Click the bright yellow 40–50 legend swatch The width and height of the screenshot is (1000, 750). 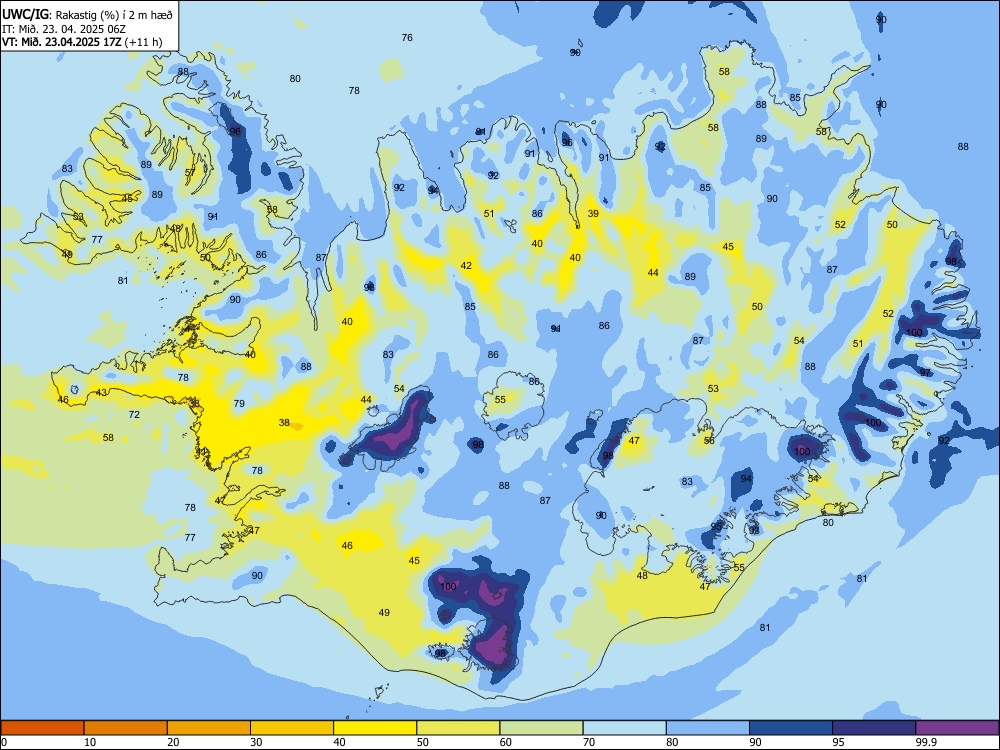(375, 728)
